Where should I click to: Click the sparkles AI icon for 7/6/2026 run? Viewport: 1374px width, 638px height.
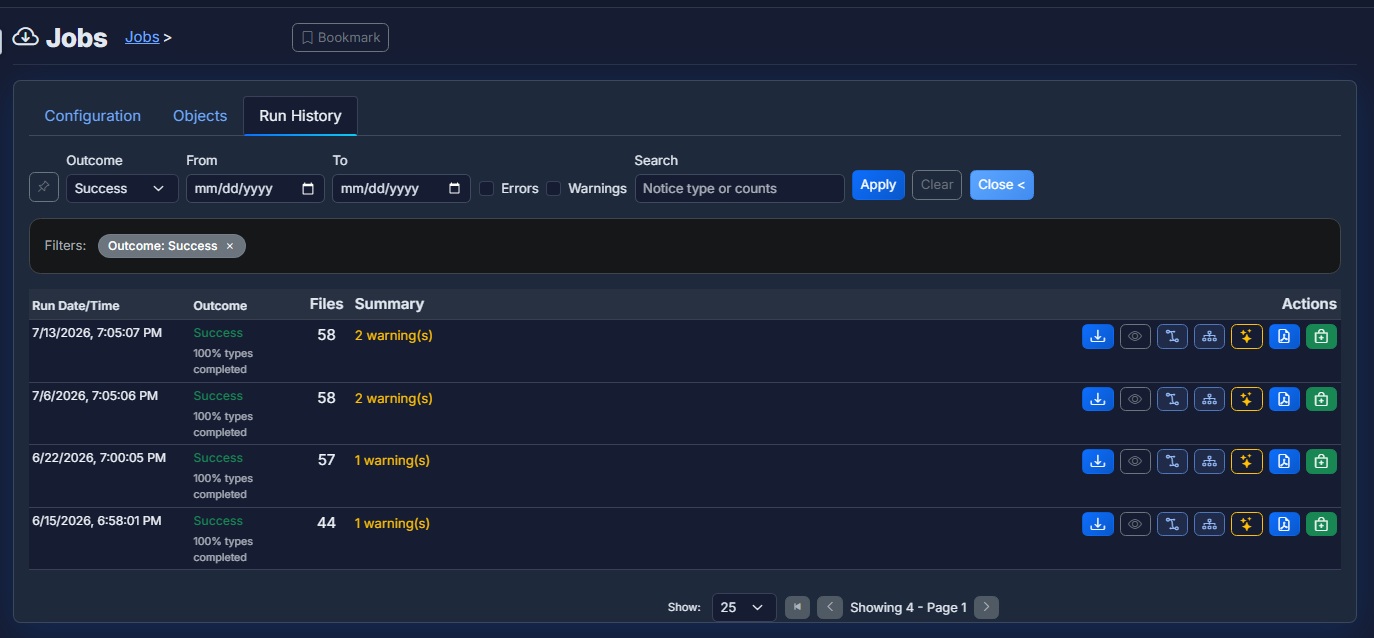[x=1246, y=399]
